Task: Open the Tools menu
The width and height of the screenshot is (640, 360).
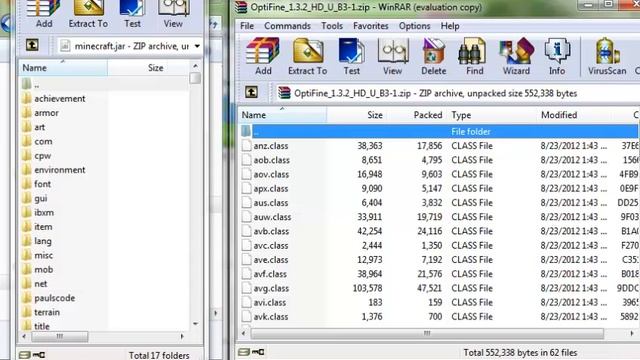Action: (x=332, y=26)
